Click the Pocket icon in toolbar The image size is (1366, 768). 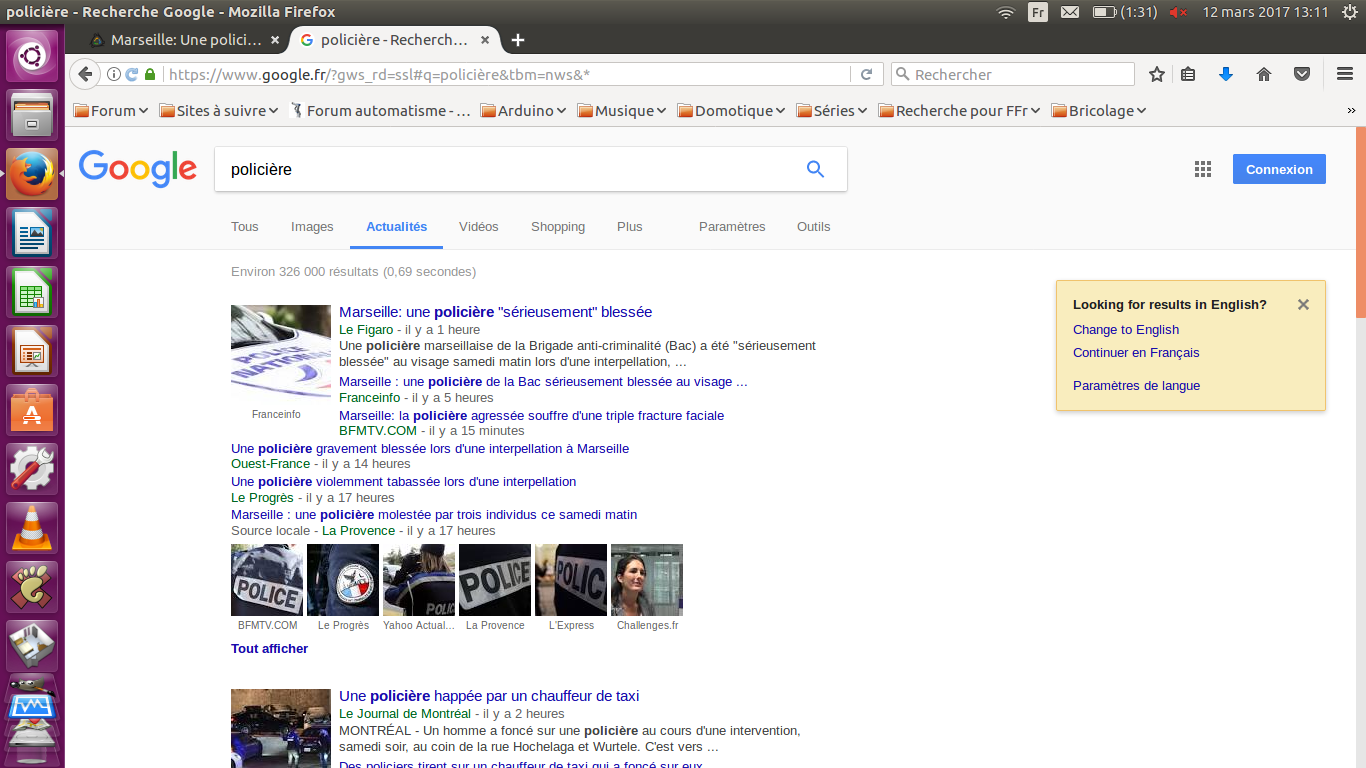point(1302,74)
